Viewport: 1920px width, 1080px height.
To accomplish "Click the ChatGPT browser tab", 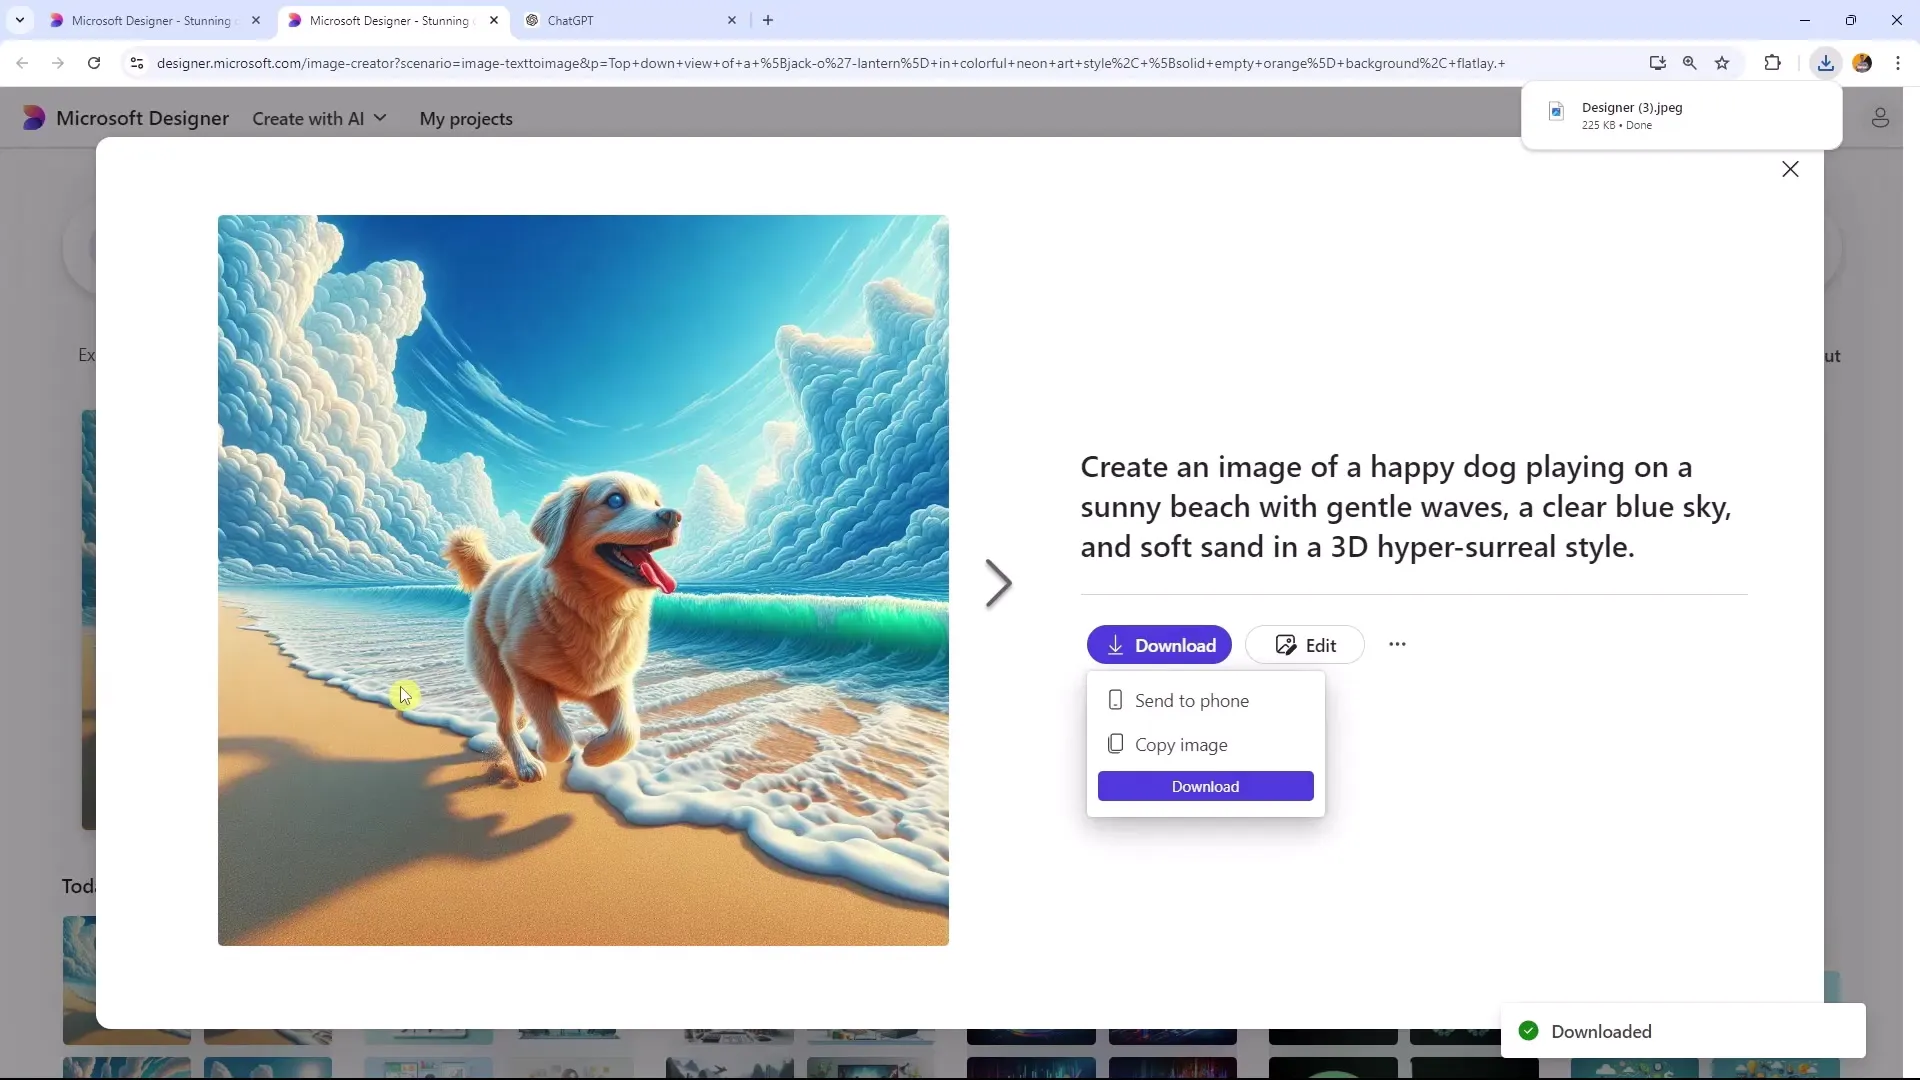I will point(613,20).
